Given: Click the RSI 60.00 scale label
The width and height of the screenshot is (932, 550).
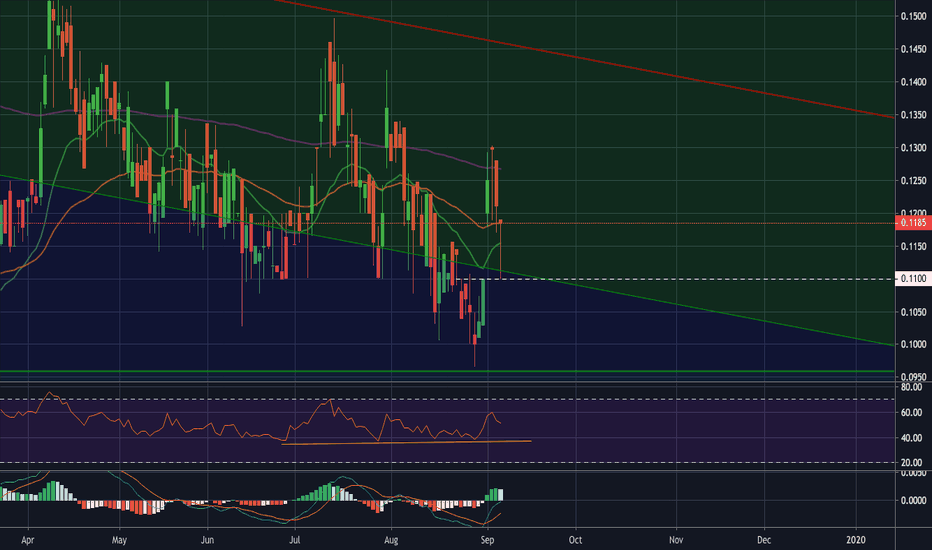Looking at the screenshot, I should [x=912, y=412].
